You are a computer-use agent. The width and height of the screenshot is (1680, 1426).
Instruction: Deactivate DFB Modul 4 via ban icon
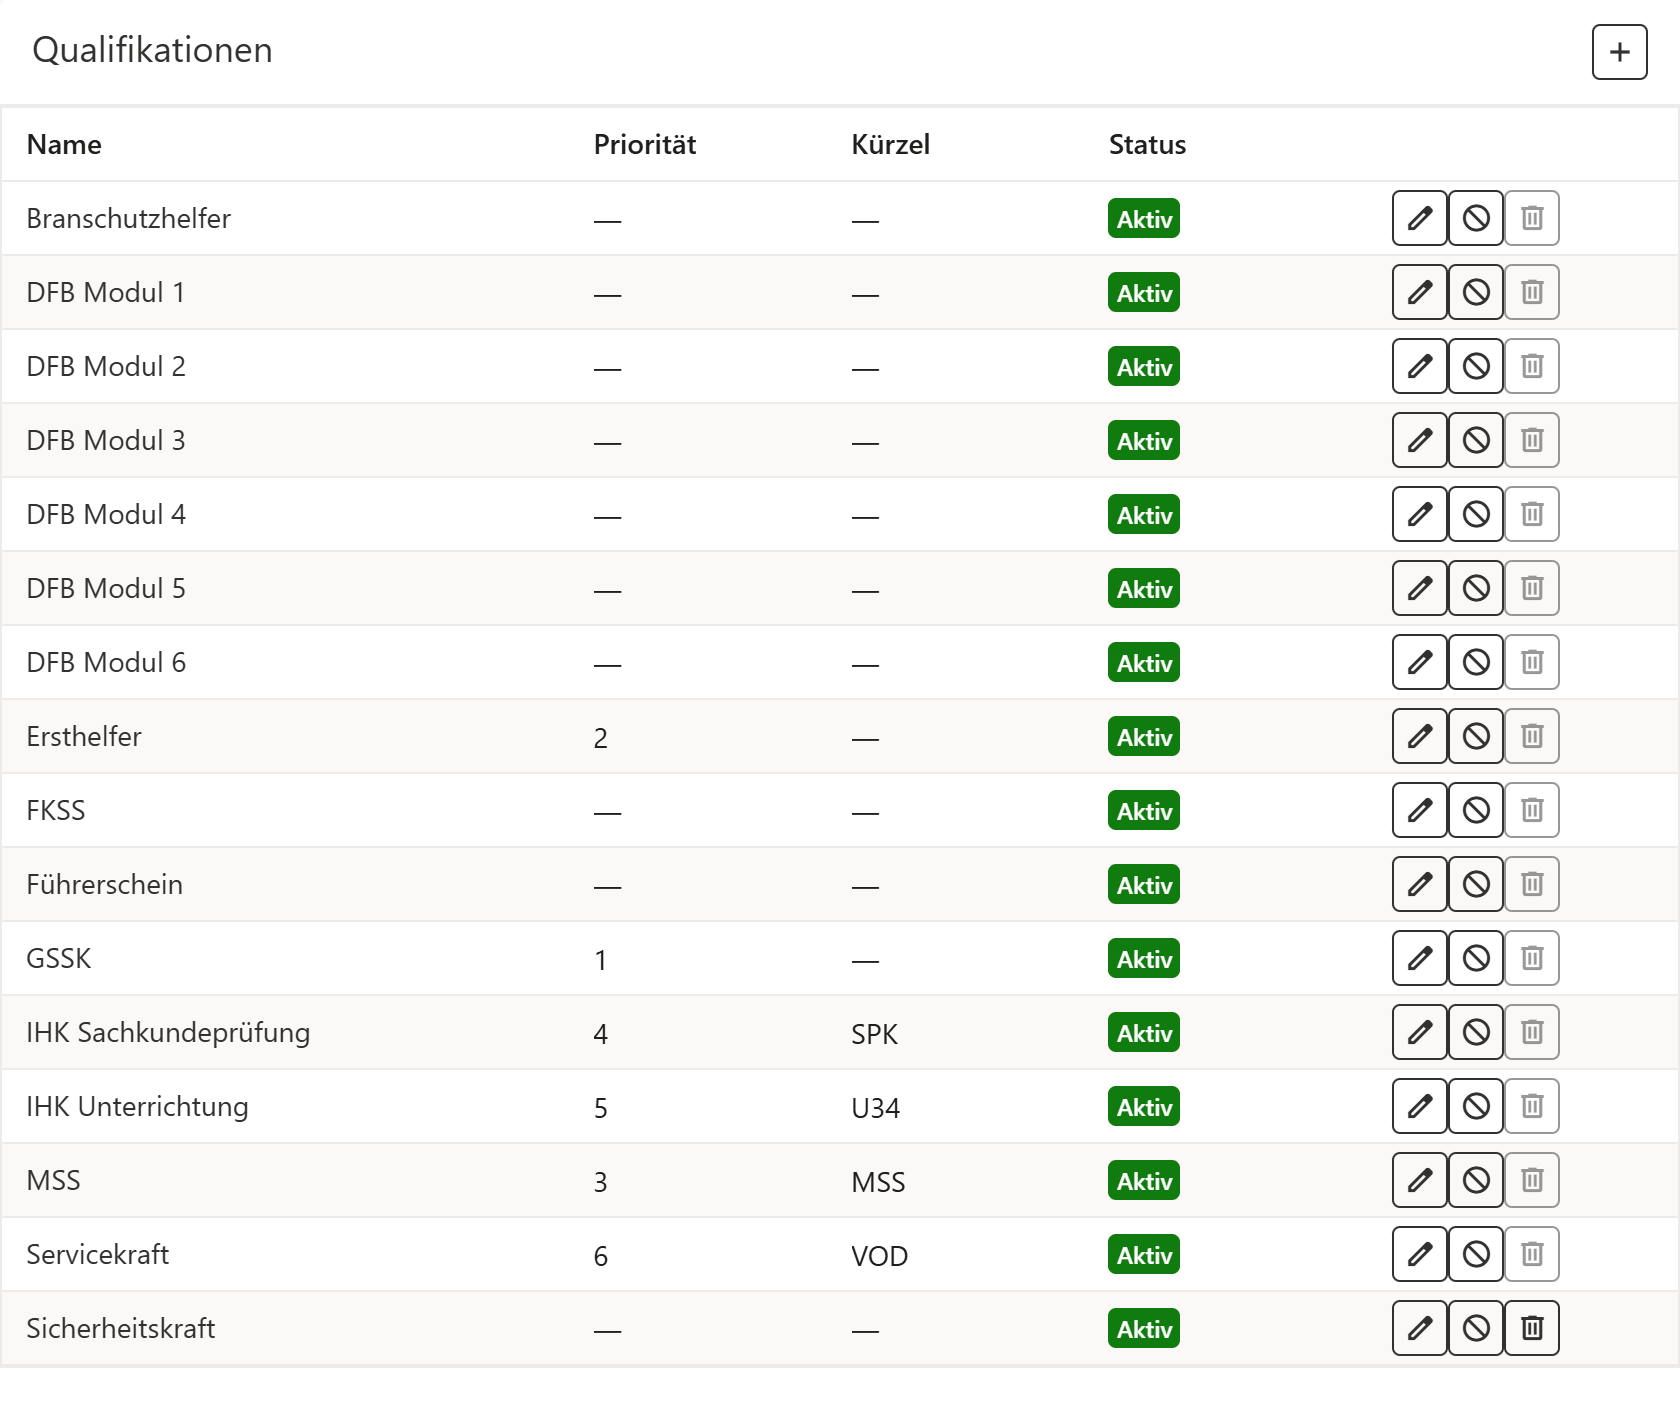tap(1475, 514)
